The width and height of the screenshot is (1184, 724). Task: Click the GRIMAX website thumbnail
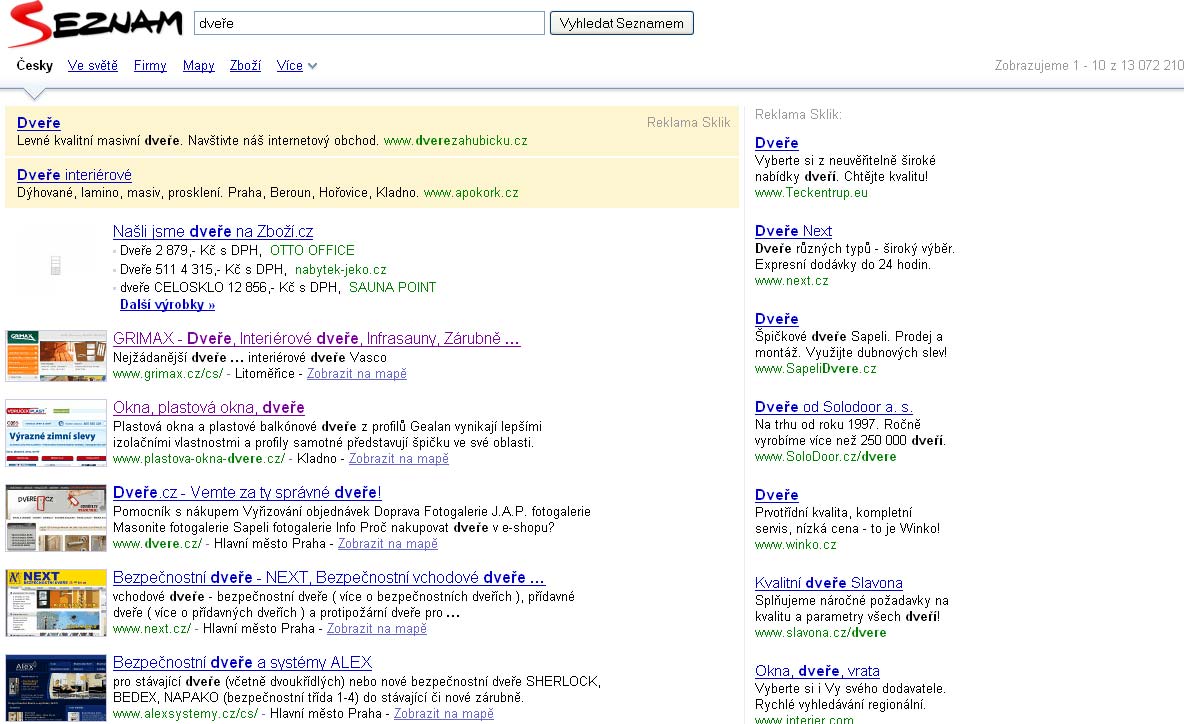[56, 356]
